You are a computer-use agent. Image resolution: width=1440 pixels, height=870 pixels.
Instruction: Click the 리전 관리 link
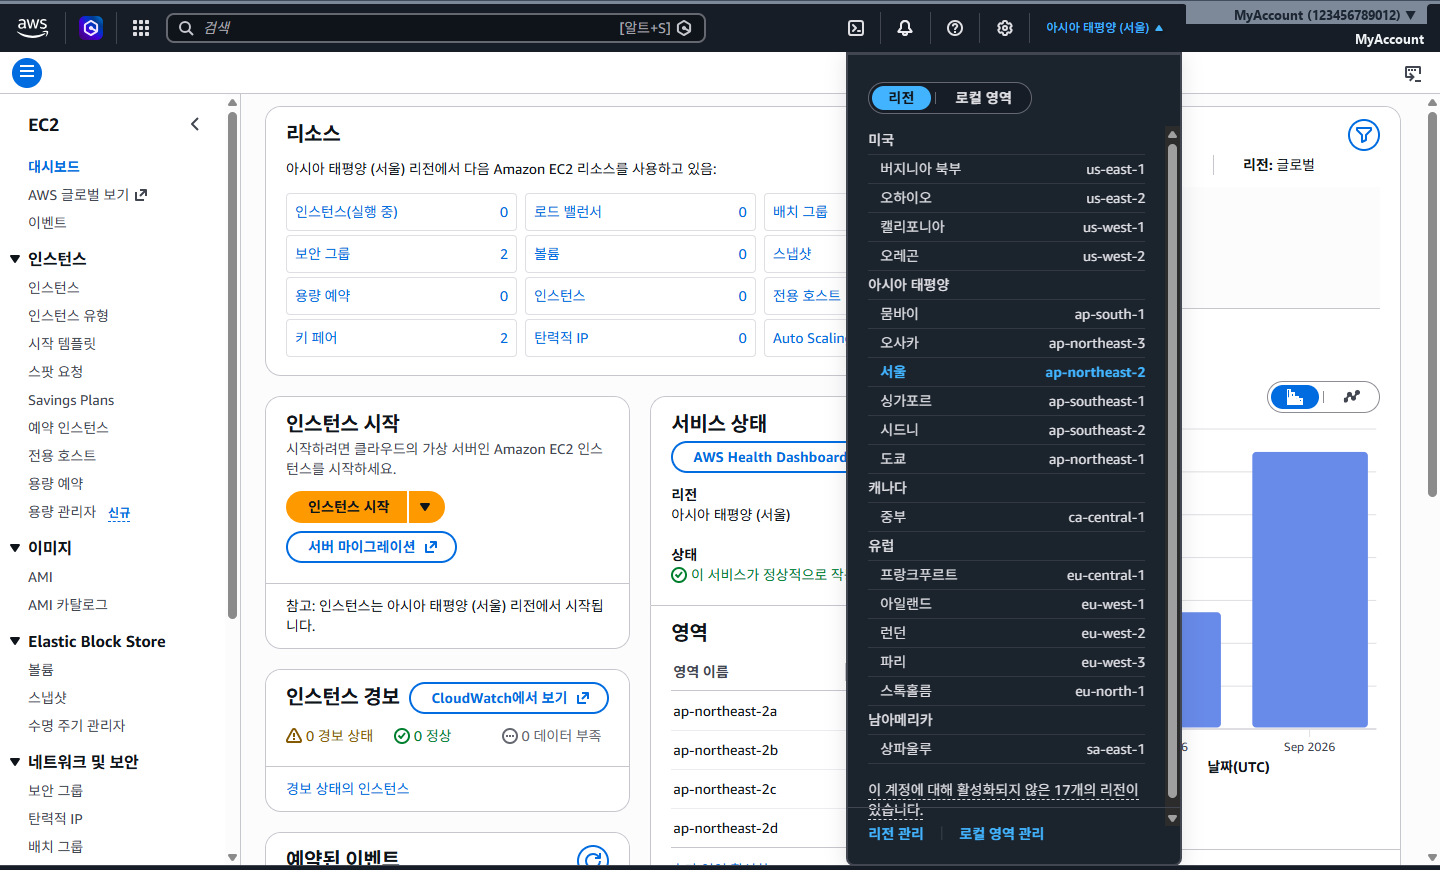pos(896,834)
